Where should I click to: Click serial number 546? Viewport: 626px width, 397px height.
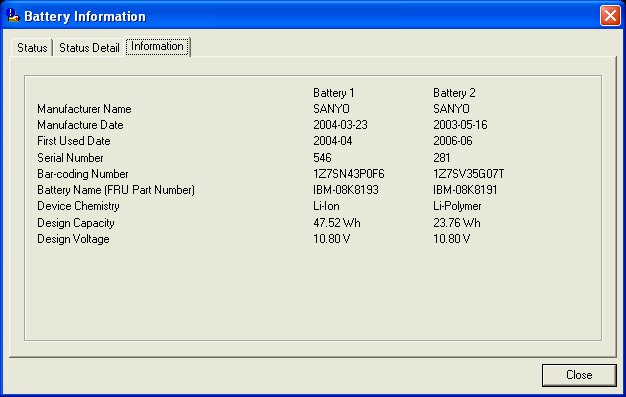click(x=322, y=158)
